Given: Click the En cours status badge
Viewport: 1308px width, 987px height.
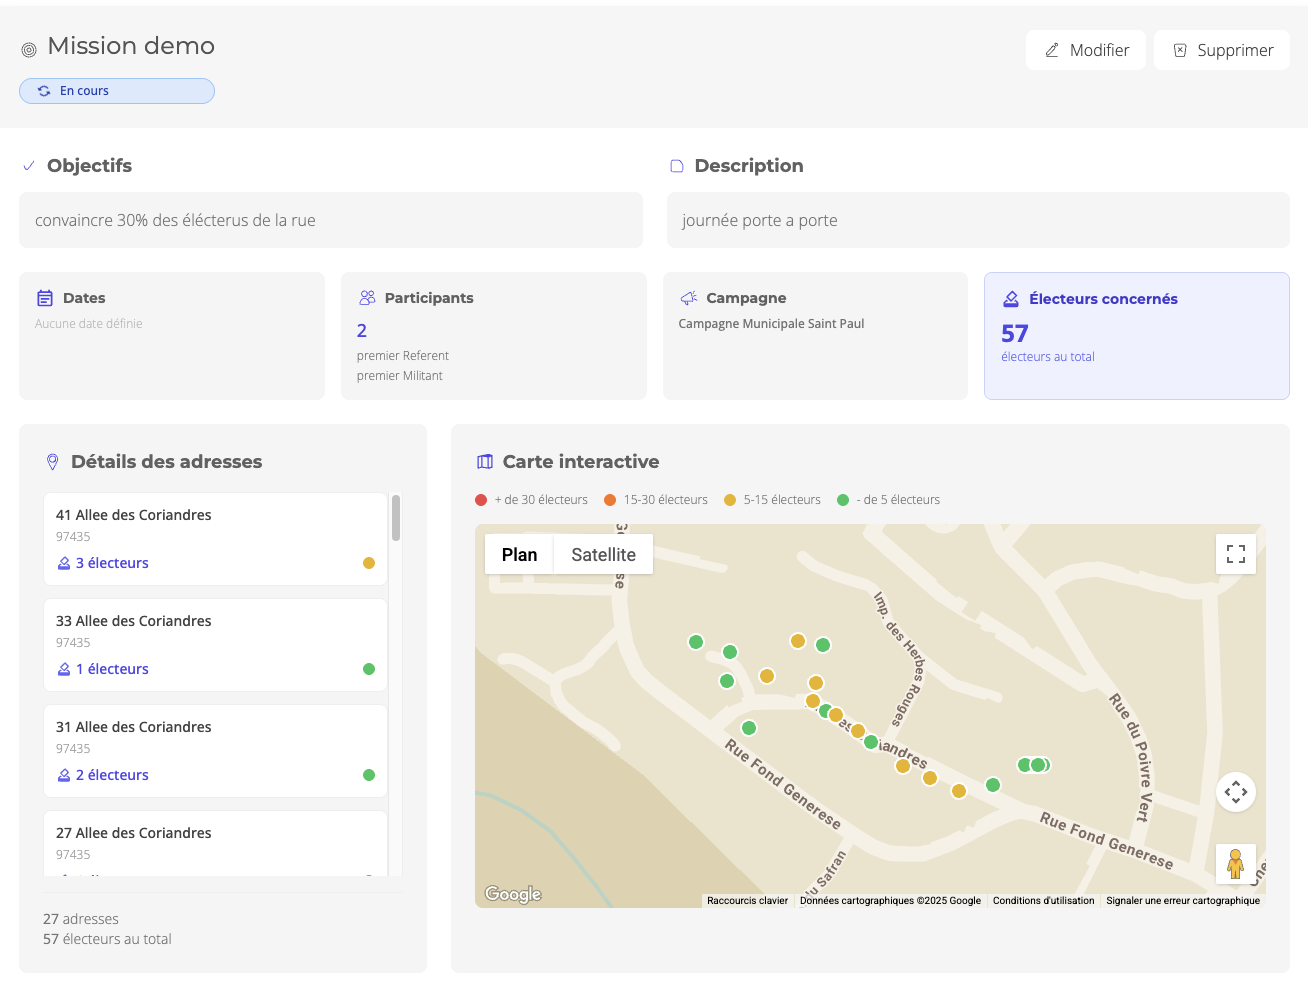Looking at the screenshot, I should pos(117,91).
